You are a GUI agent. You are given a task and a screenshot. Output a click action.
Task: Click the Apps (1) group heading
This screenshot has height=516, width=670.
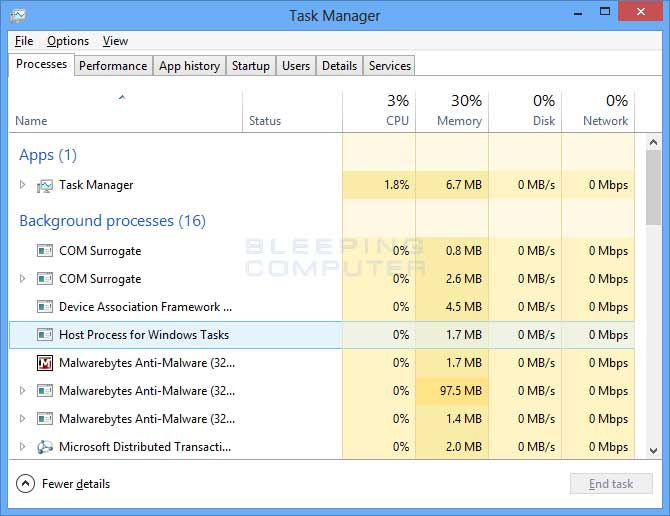point(48,155)
